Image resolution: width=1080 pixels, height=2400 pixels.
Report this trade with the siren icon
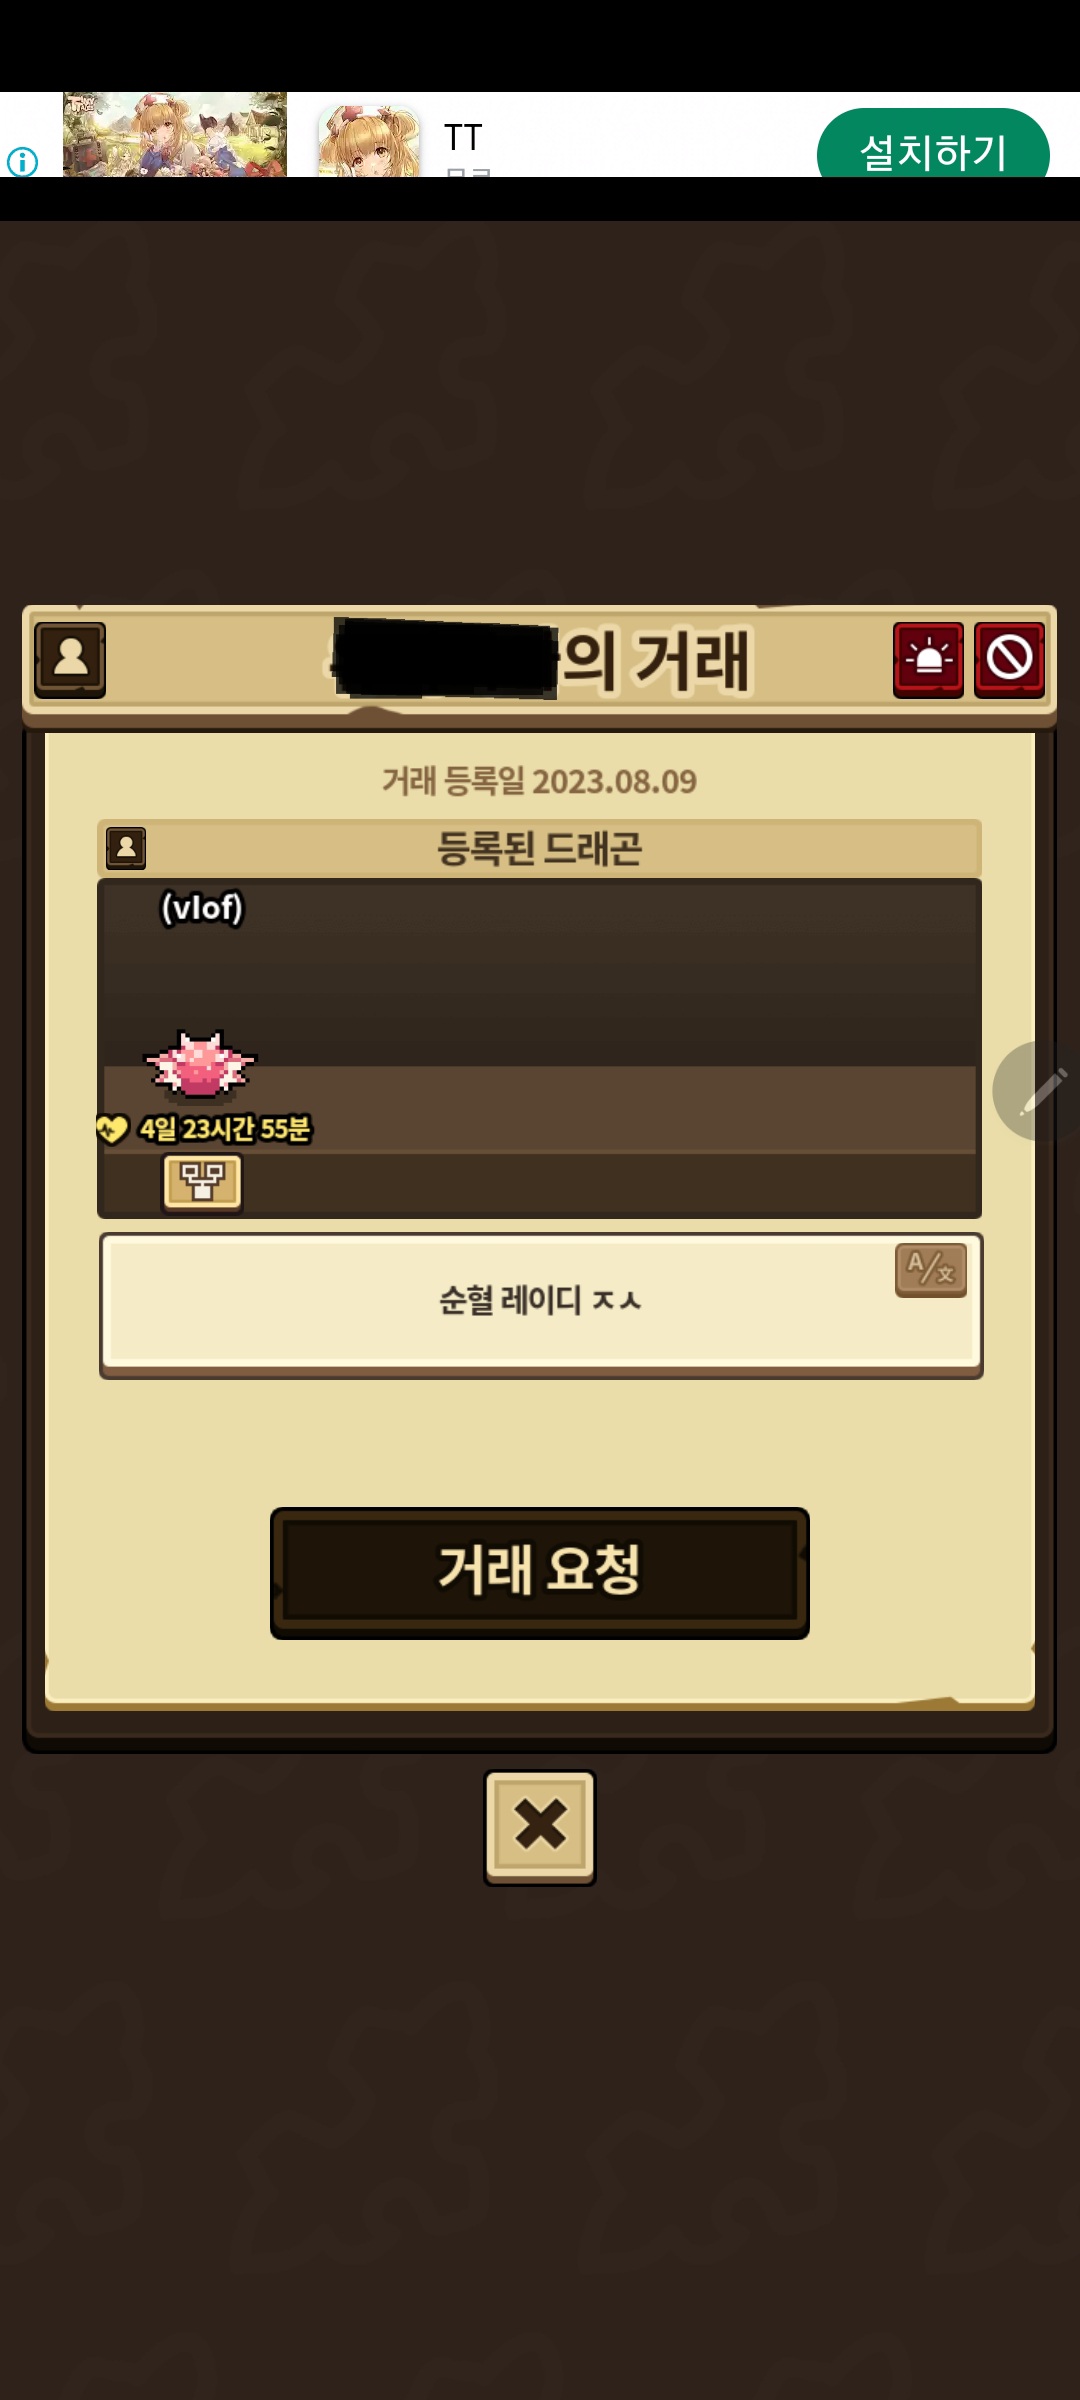point(928,659)
